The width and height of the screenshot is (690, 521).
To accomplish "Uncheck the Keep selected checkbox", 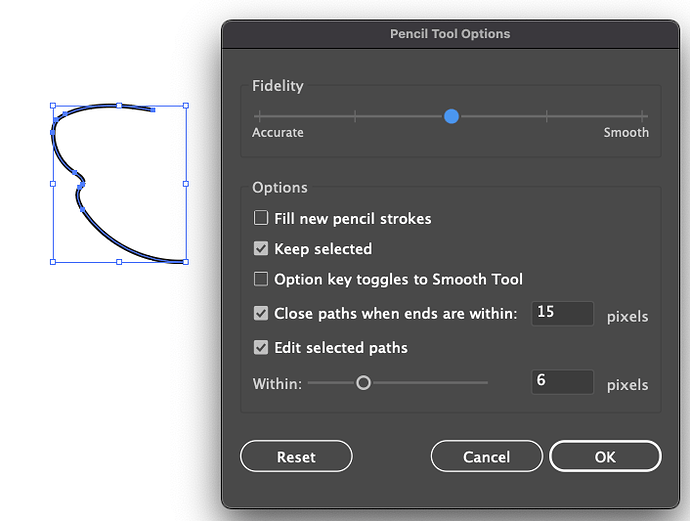I will pyautogui.click(x=261, y=249).
